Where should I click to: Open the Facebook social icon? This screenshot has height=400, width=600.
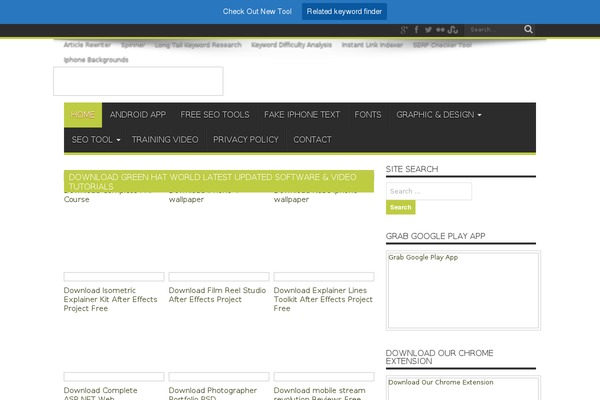416,30
